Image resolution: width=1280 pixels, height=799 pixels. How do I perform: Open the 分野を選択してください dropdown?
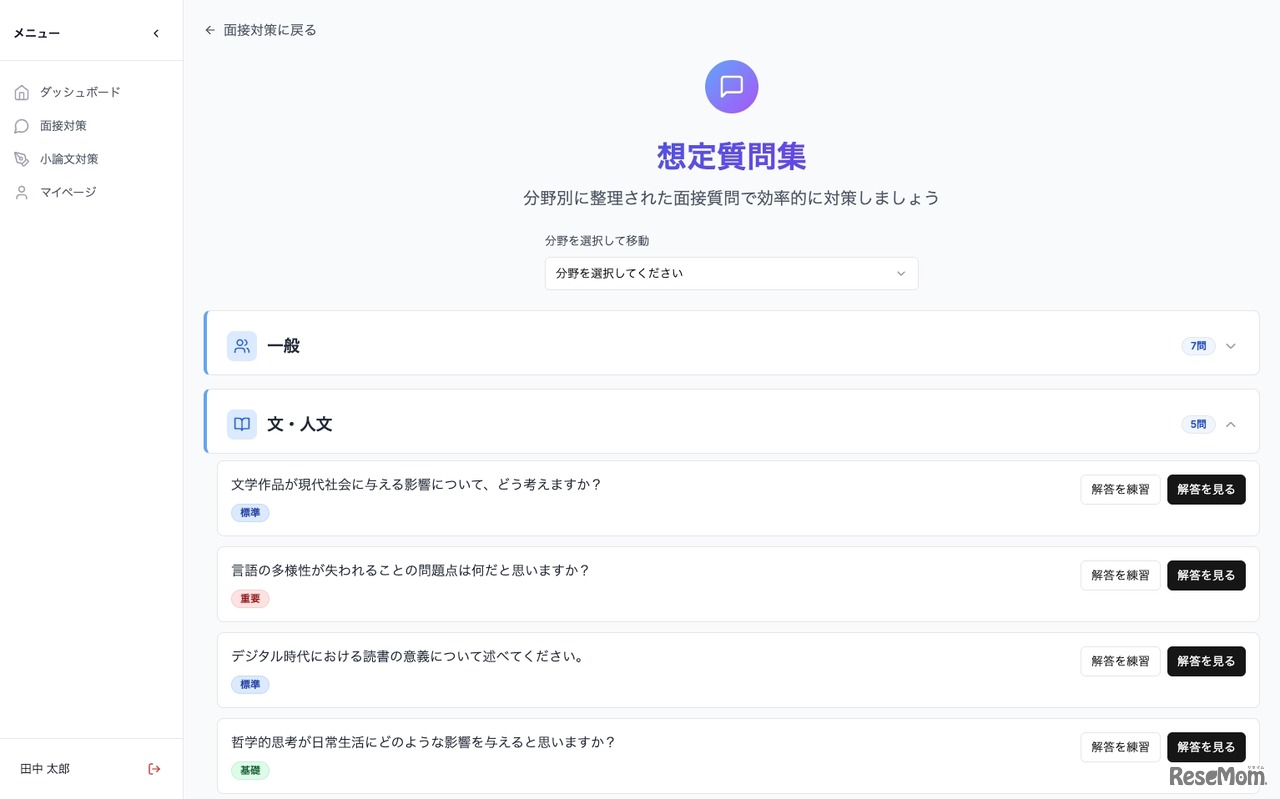coord(731,273)
